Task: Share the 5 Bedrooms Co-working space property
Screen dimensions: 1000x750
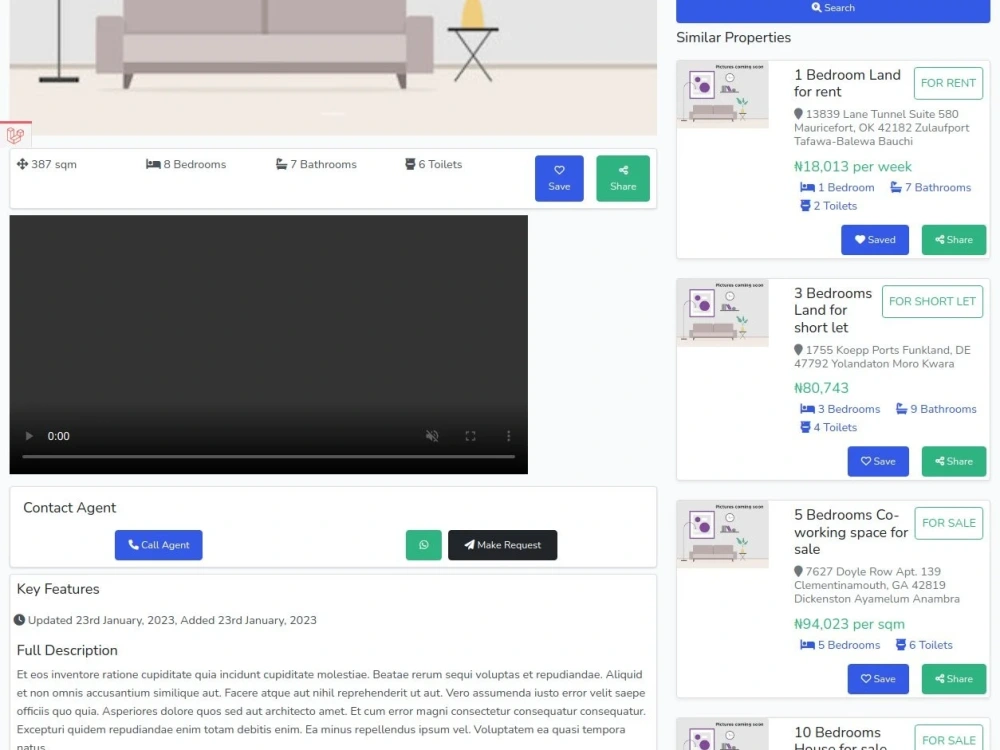Action: tap(954, 679)
